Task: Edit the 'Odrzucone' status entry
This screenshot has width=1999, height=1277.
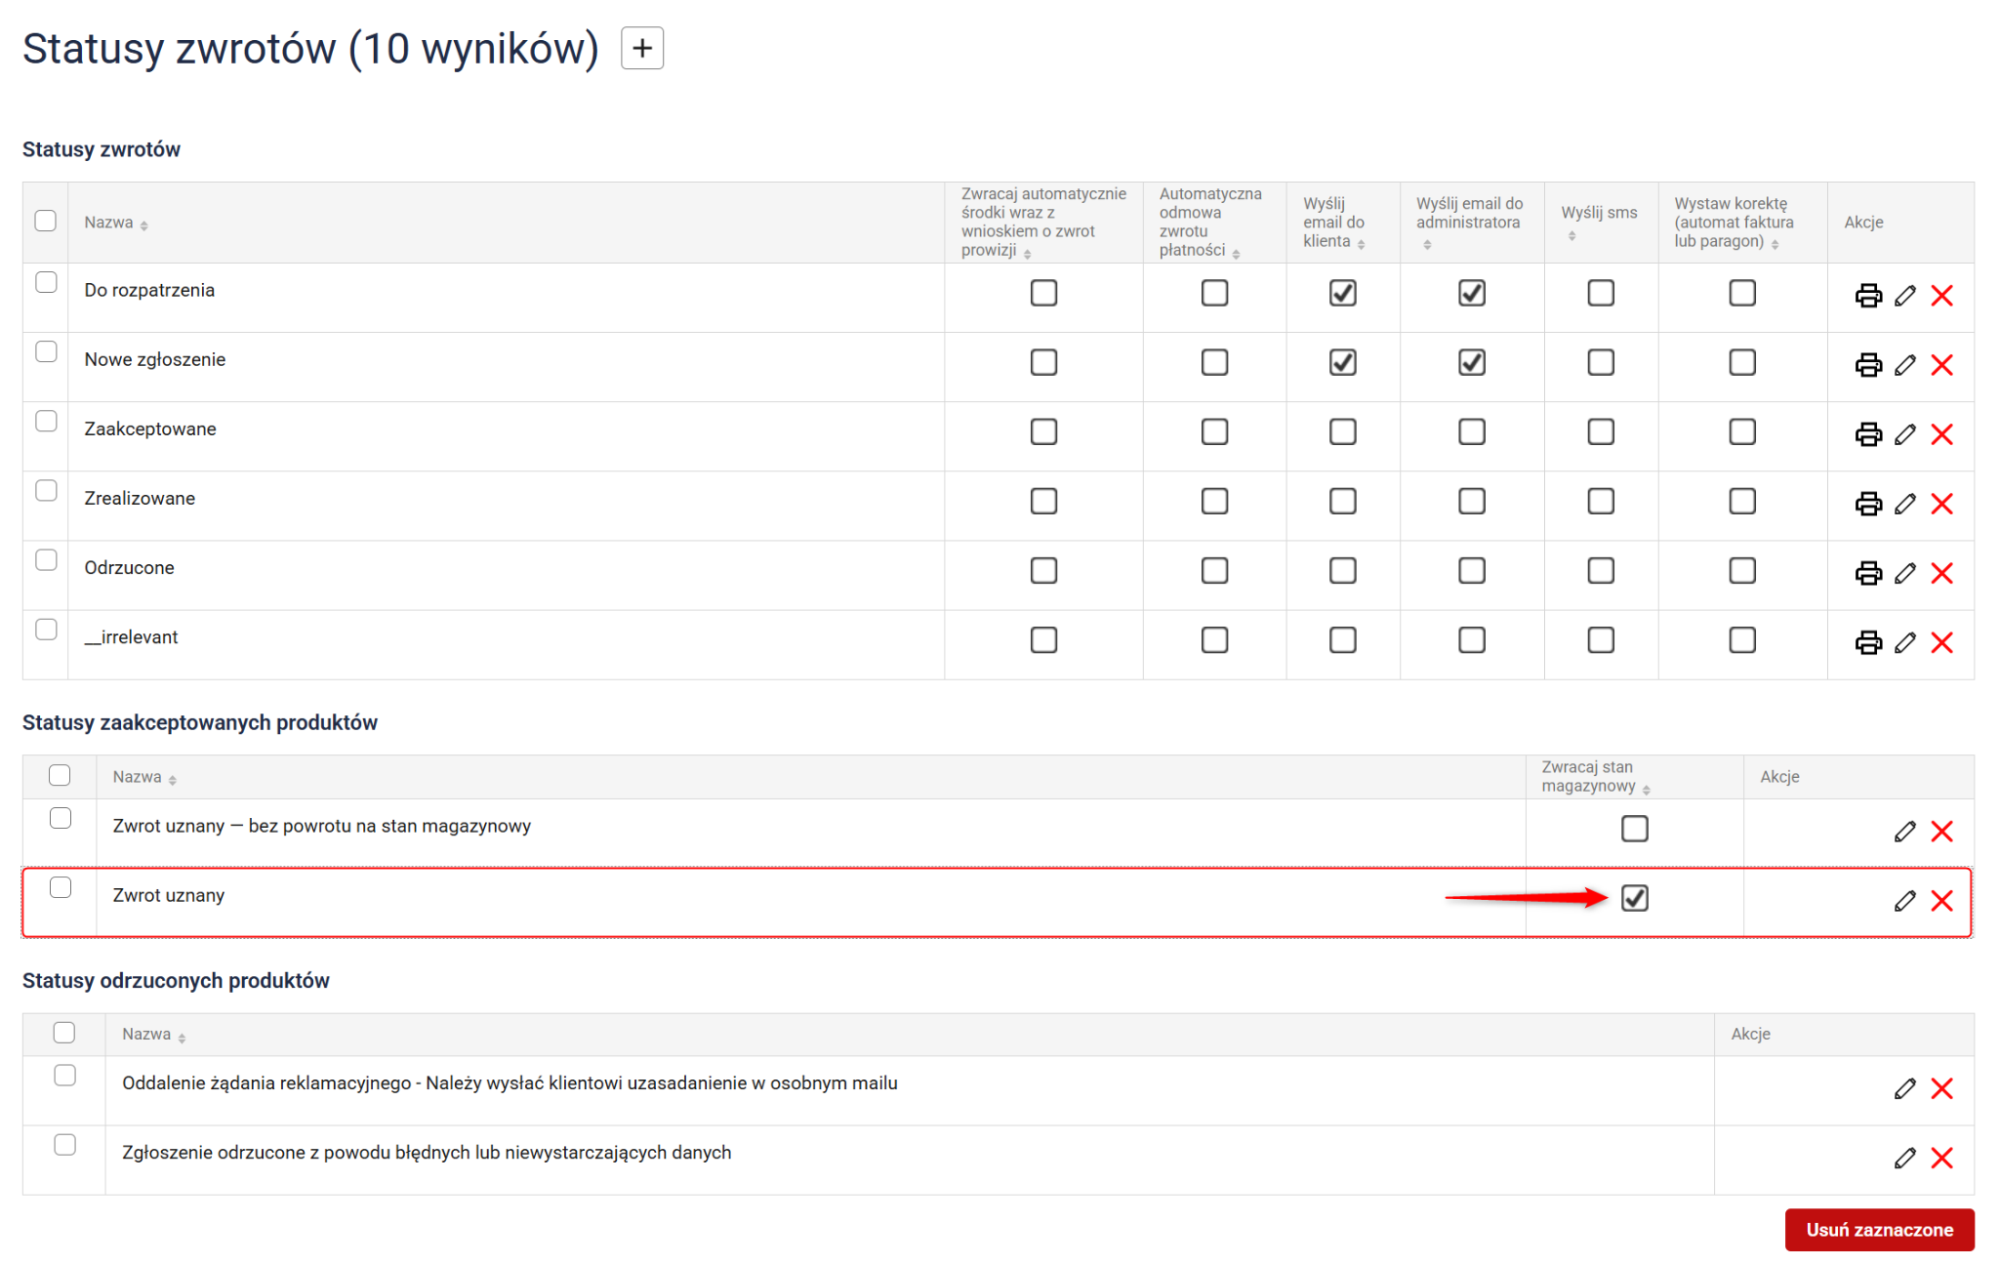Action: coord(1904,573)
